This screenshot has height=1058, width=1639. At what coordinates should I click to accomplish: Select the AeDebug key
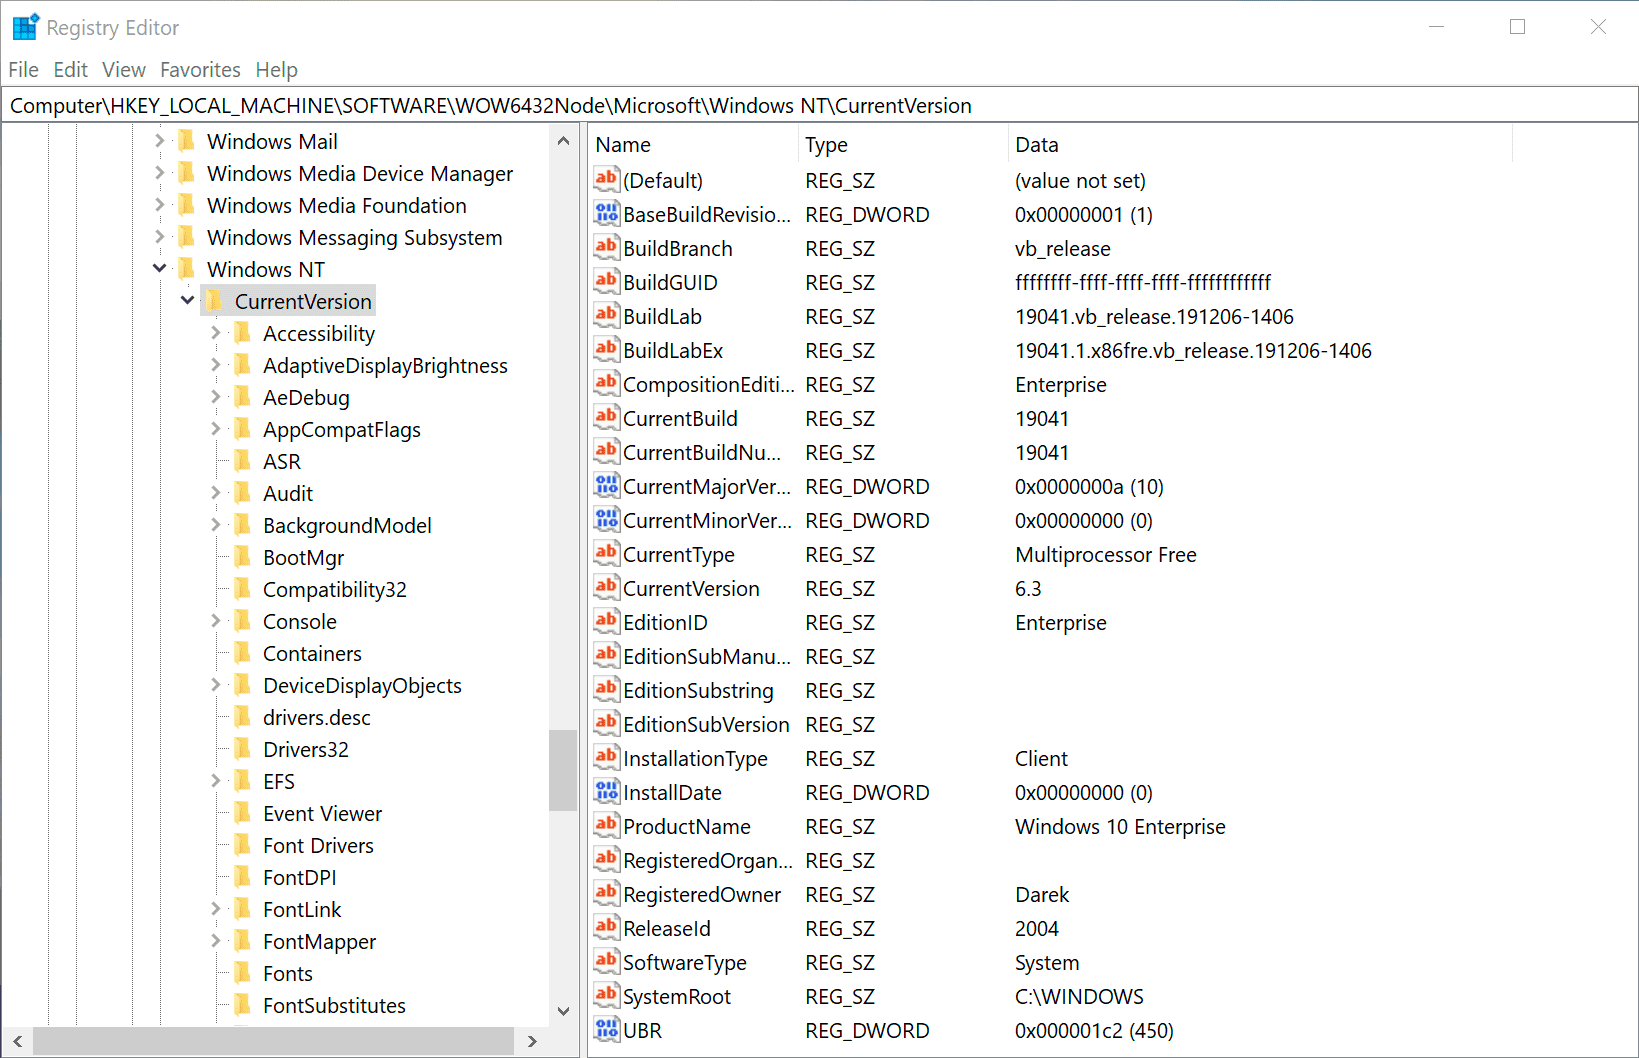[x=306, y=397]
